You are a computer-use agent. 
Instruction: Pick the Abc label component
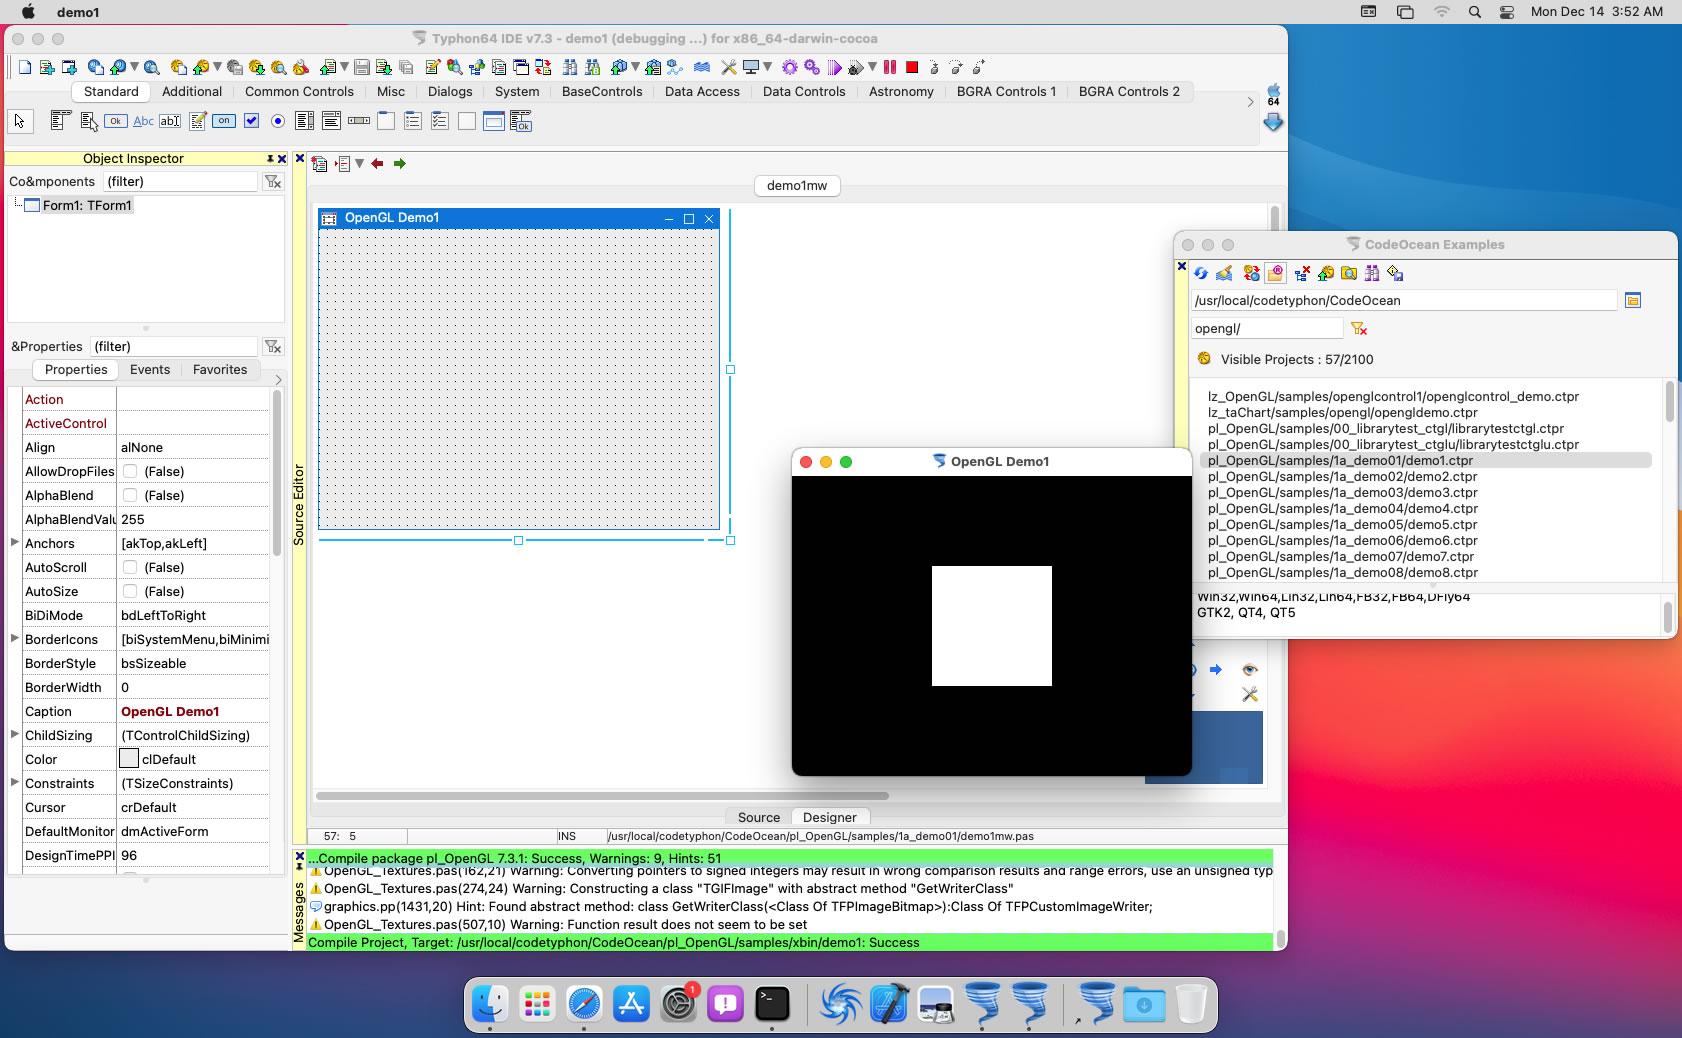[x=143, y=121]
